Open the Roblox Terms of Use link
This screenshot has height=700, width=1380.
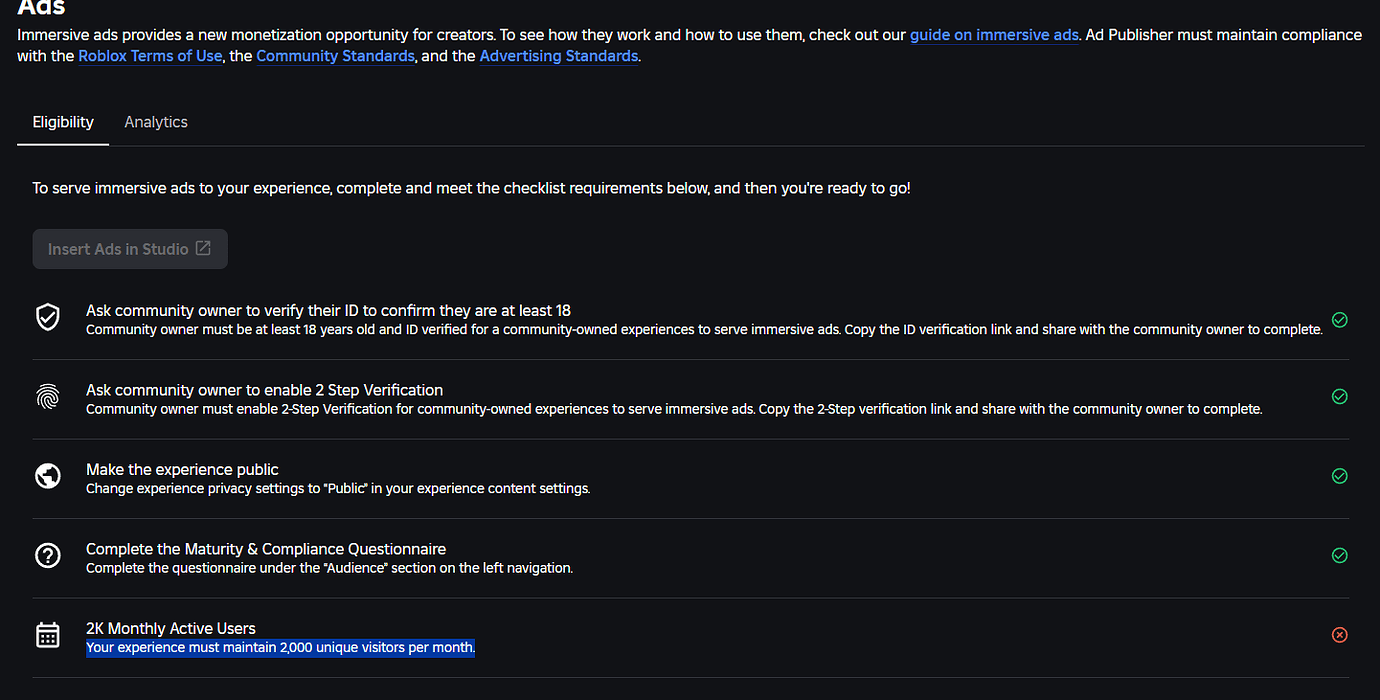pos(150,56)
